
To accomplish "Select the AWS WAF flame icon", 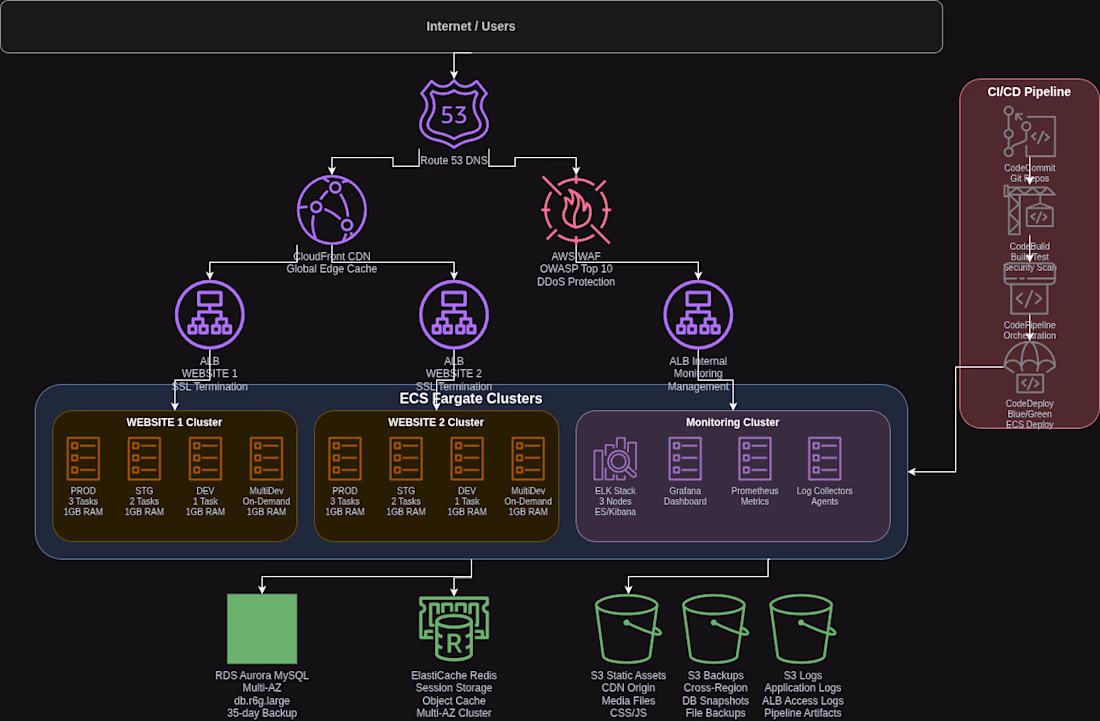I will point(576,210).
